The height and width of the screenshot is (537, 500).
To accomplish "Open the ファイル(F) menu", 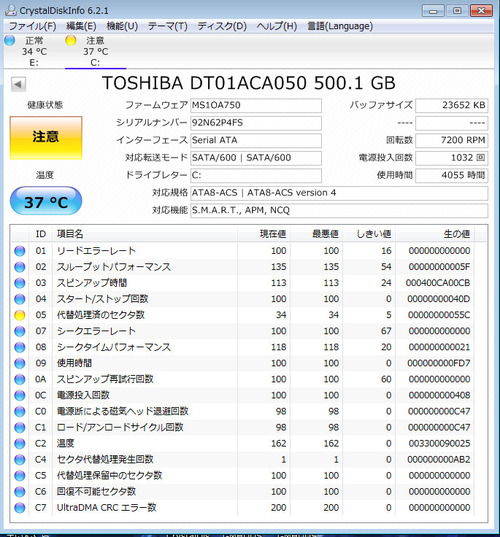I will click(33, 26).
